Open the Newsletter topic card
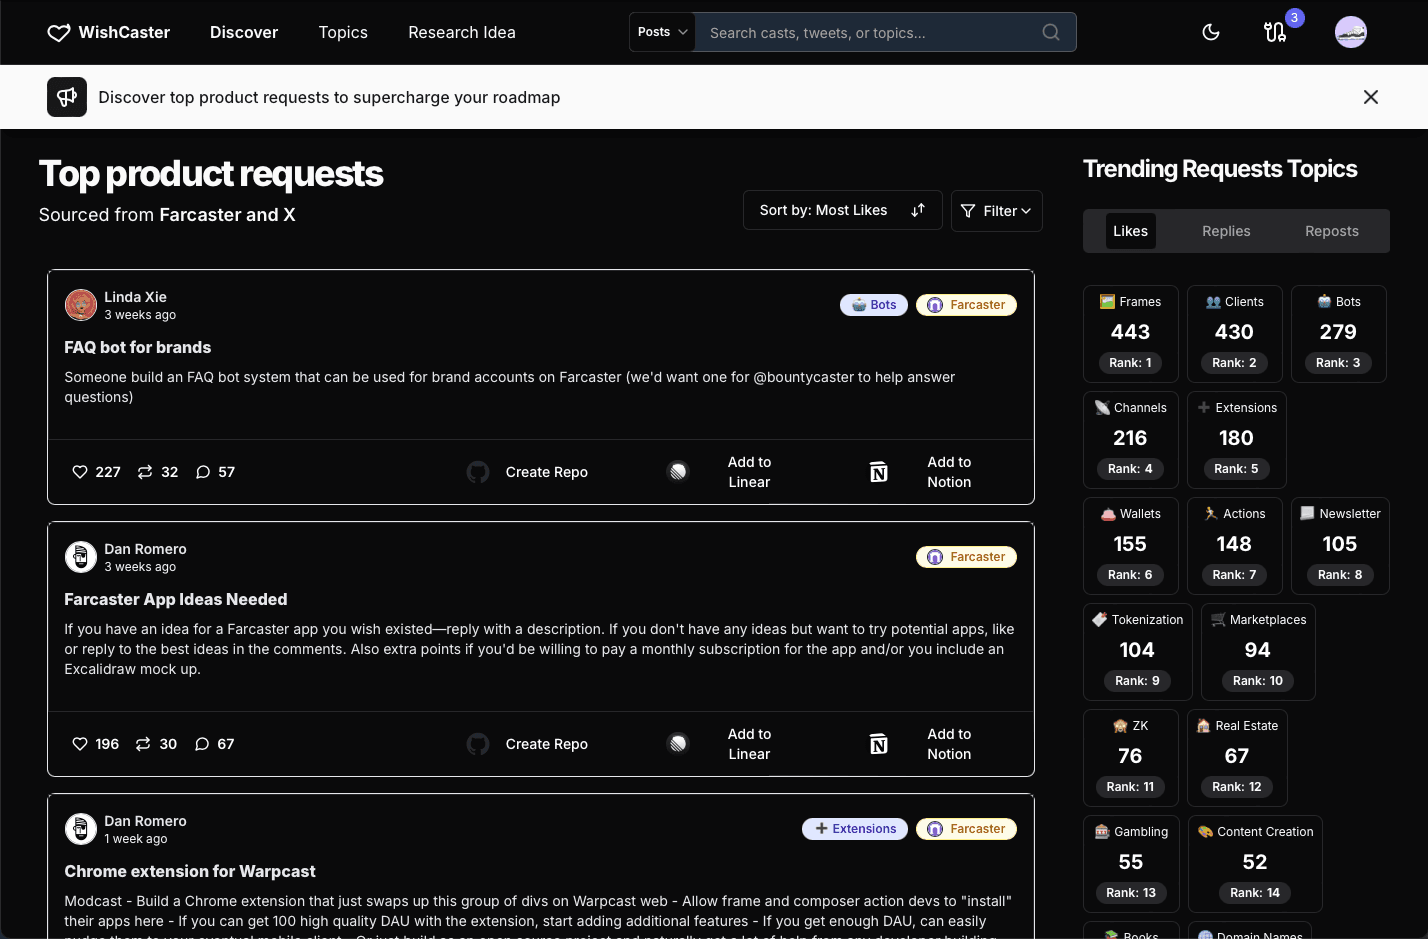Viewport: 1428px width, 939px height. [x=1340, y=546]
